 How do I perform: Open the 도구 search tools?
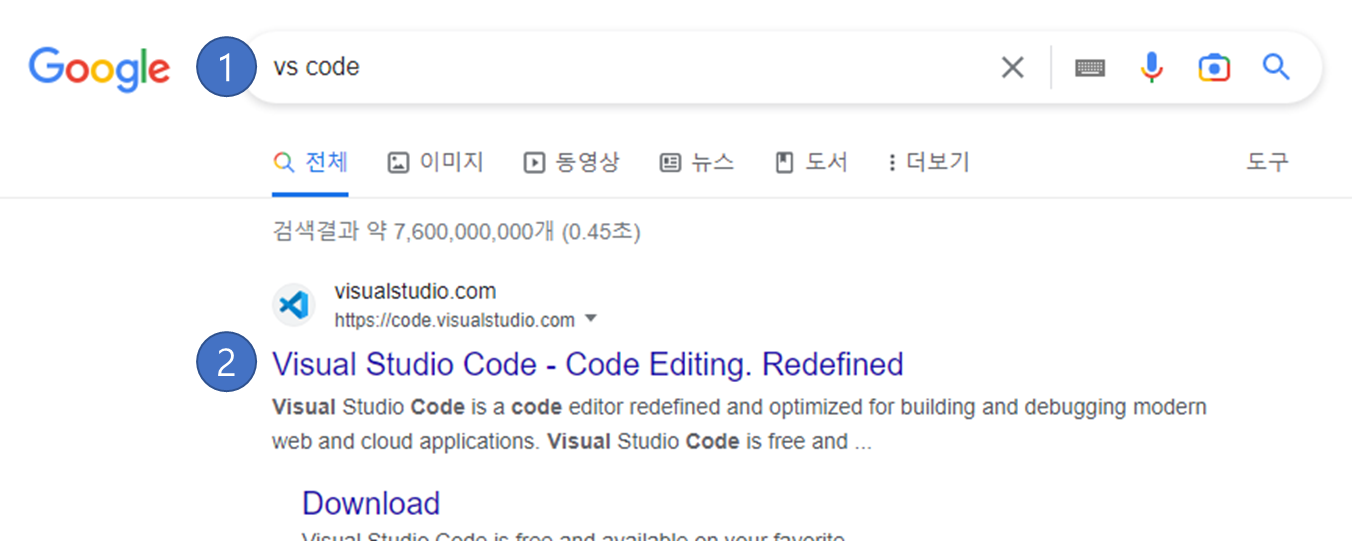(x=1267, y=162)
